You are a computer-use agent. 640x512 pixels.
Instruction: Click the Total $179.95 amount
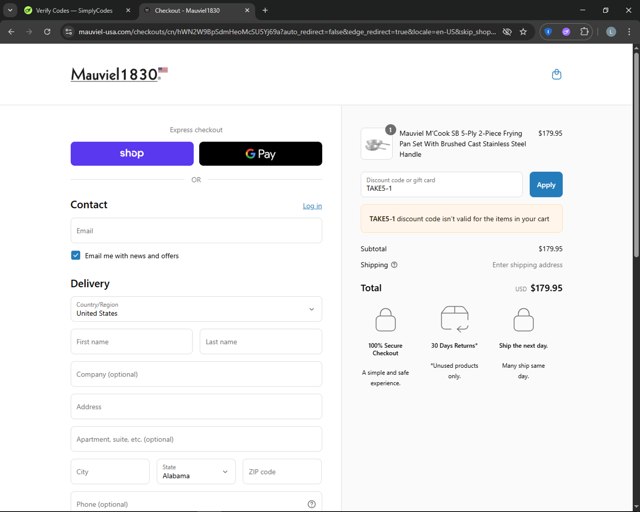[546, 288]
